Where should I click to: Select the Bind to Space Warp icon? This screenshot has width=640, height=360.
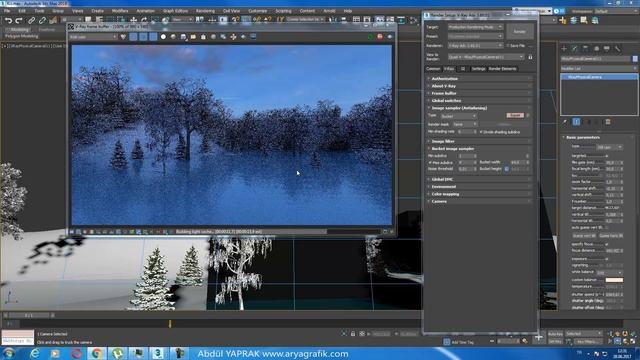click(53, 20)
